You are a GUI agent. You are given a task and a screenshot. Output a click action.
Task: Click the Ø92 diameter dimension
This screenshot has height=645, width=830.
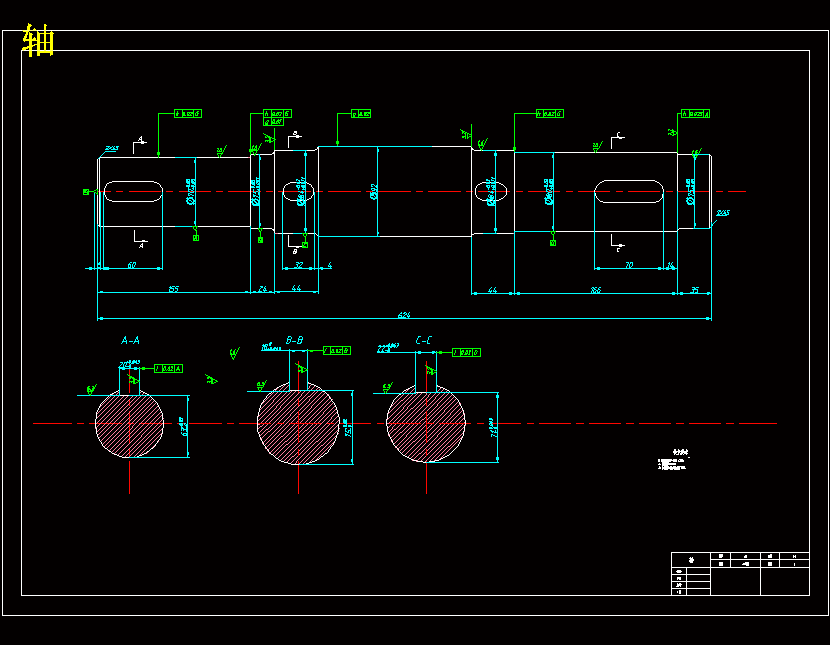374,192
